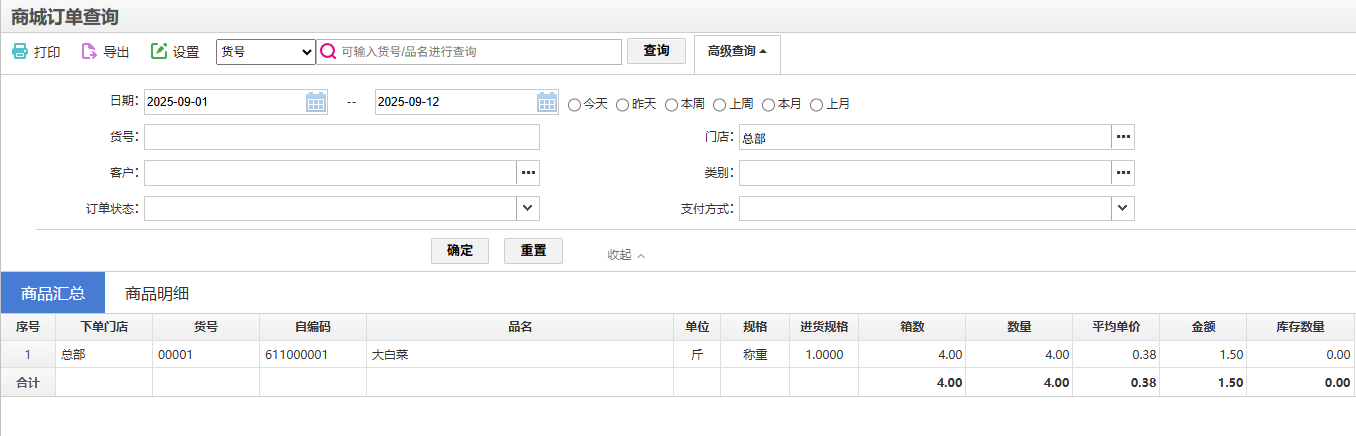Screen dimensions: 1356x436
Task: Click the magnifier icon in the search box
Action: click(328, 51)
